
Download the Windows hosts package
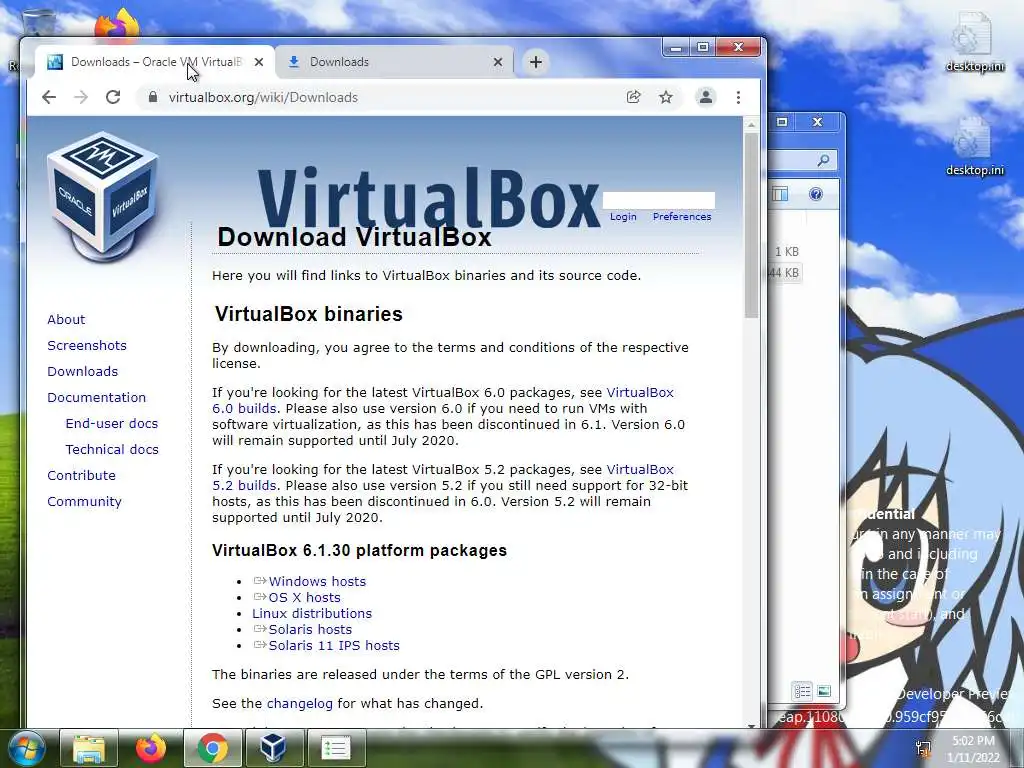tap(317, 581)
